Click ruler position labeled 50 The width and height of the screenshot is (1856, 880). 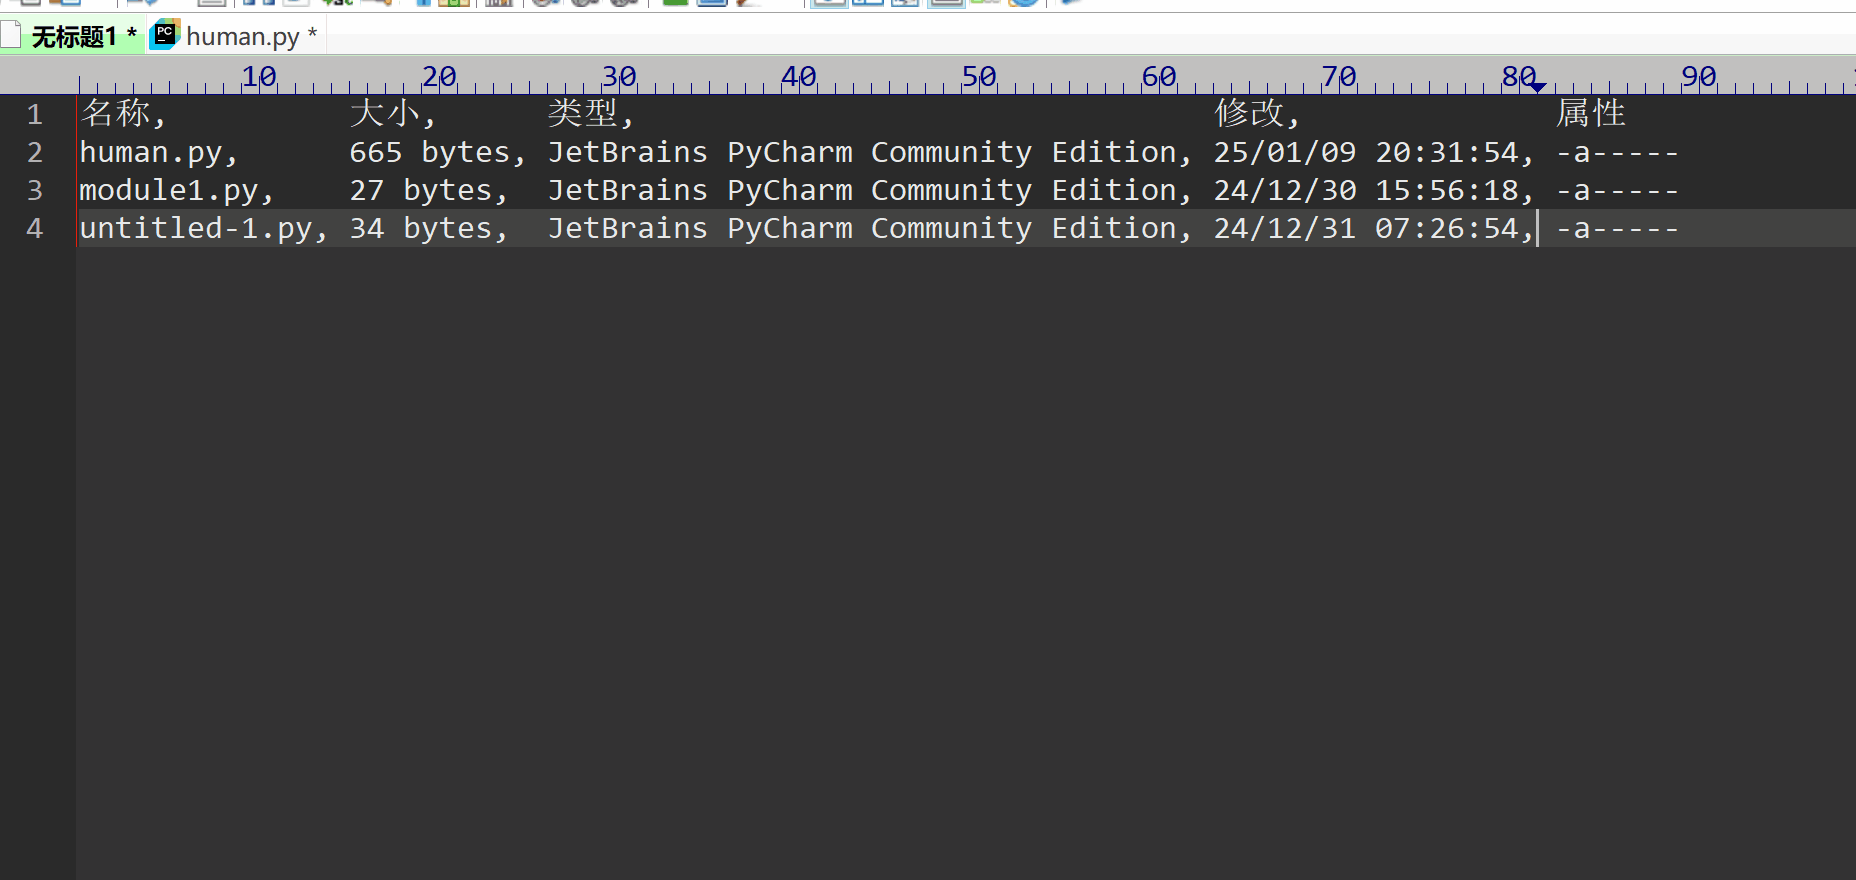click(x=979, y=76)
